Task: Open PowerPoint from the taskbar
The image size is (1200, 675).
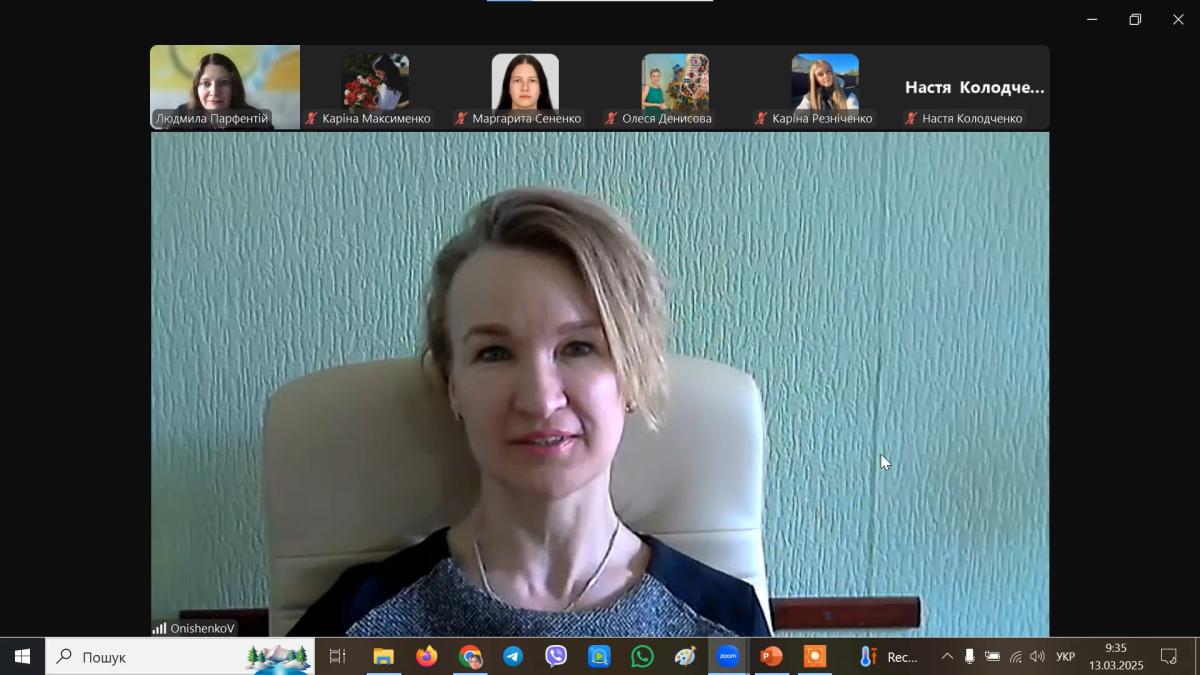Action: point(771,657)
